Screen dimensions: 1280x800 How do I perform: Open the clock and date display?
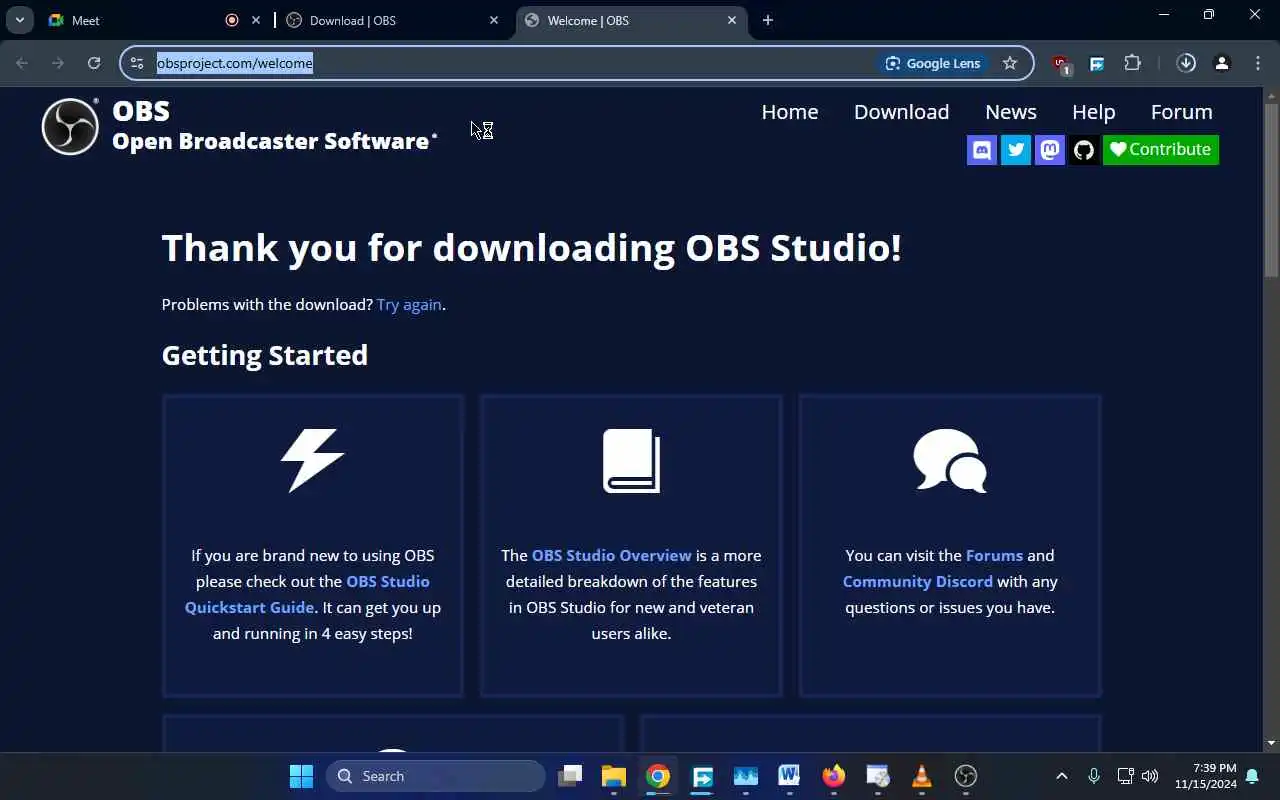point(1205,776)
